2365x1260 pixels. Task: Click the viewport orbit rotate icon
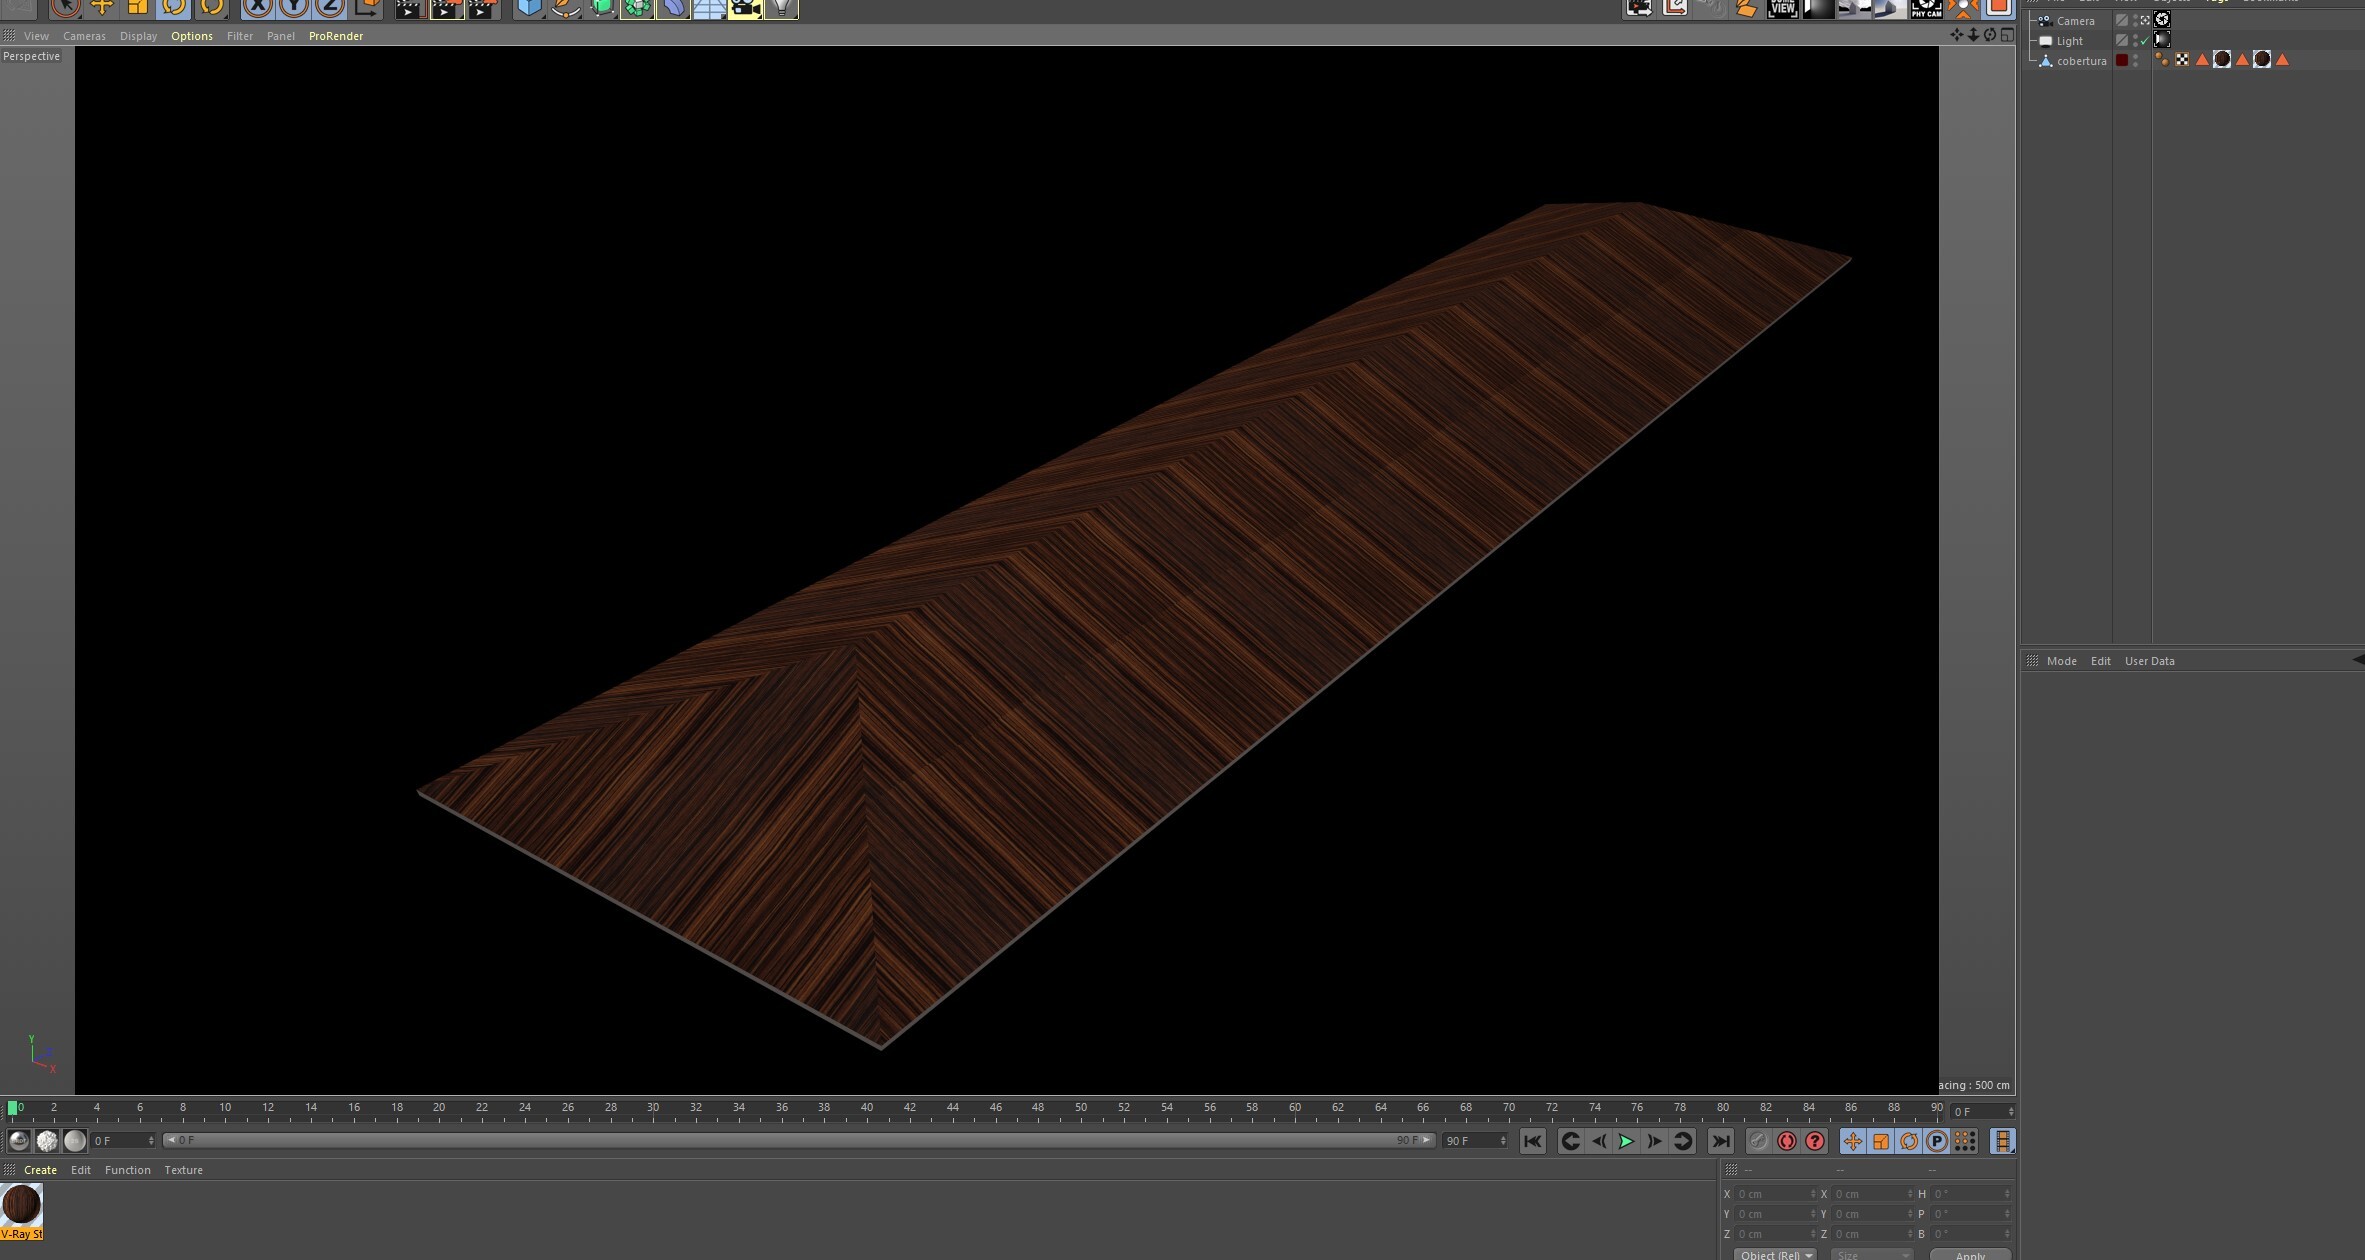point(1990,35)
